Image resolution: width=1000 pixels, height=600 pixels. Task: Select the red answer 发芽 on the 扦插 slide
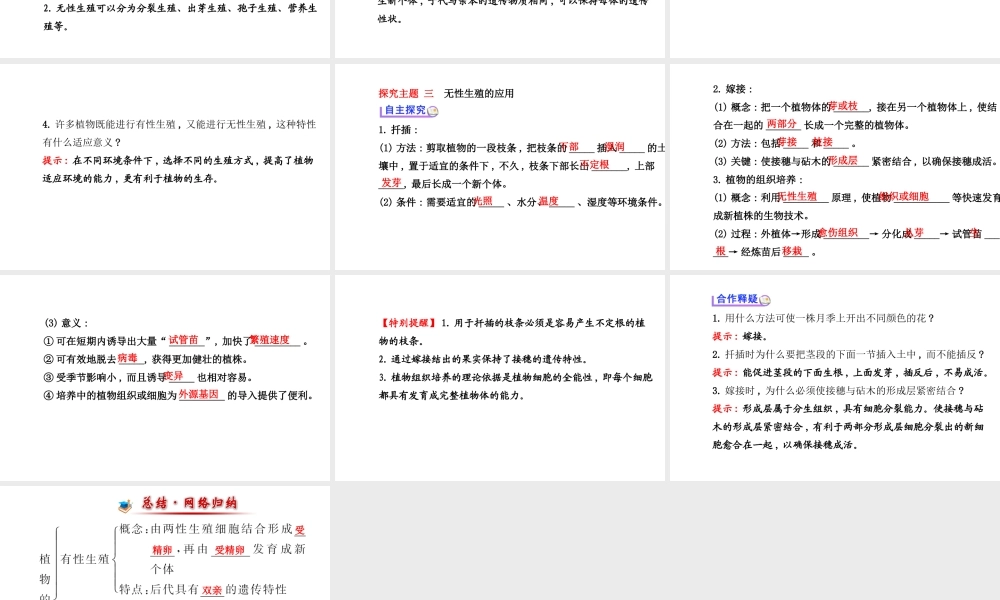(x=392, y=182)
